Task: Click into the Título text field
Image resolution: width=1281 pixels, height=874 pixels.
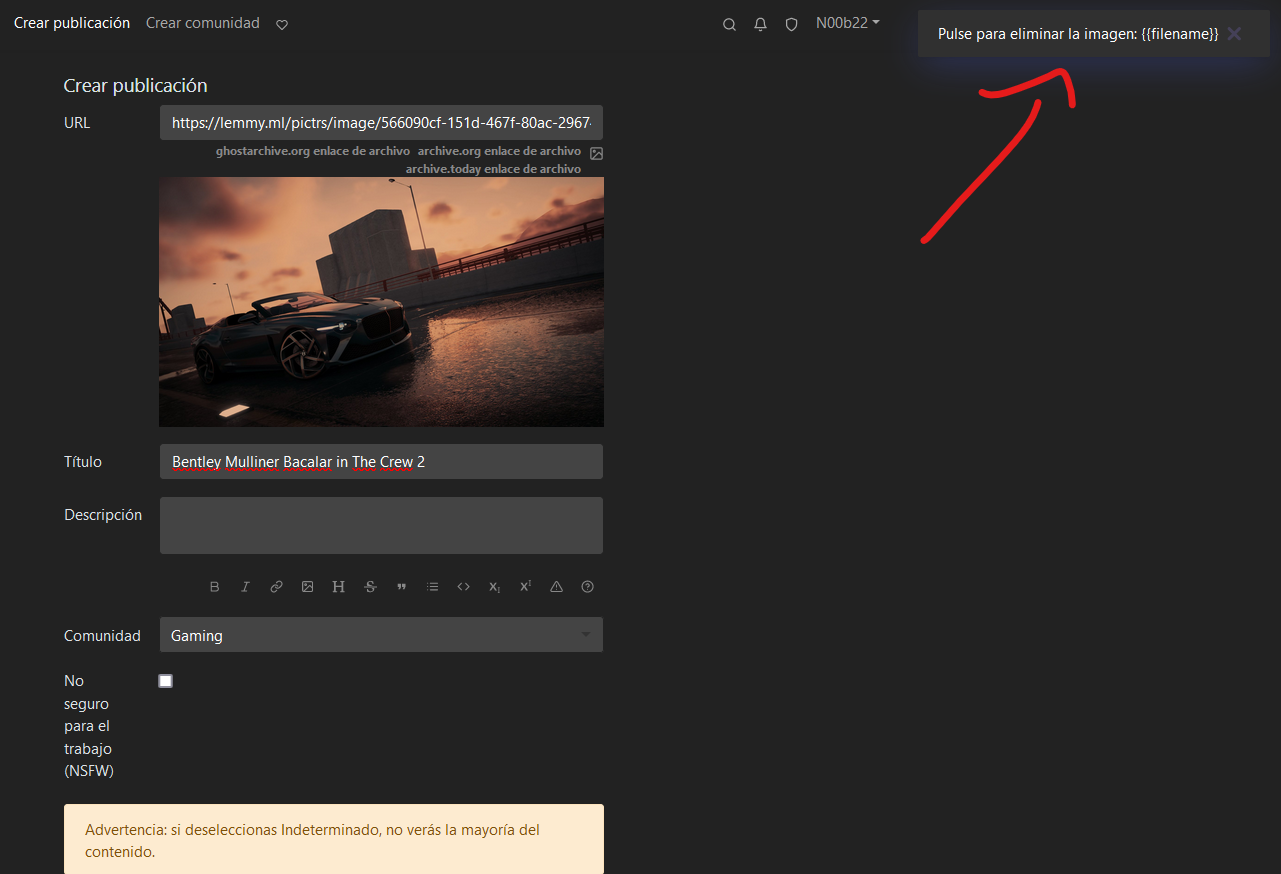Action: 381,462
